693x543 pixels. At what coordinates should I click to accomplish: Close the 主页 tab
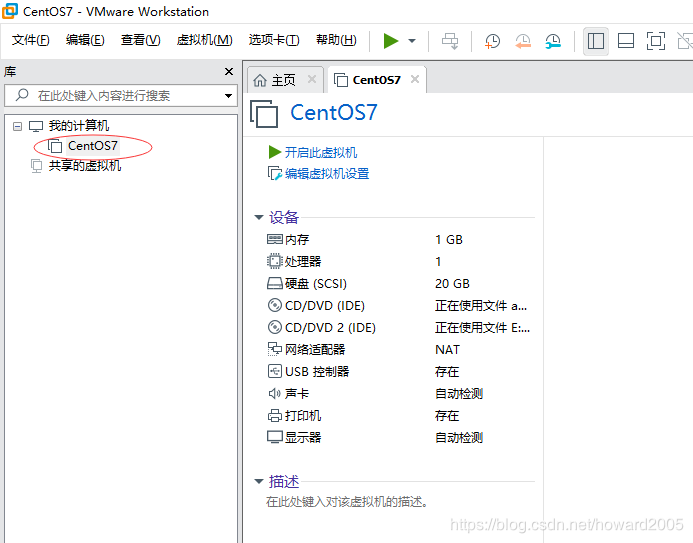coord(312,79)
